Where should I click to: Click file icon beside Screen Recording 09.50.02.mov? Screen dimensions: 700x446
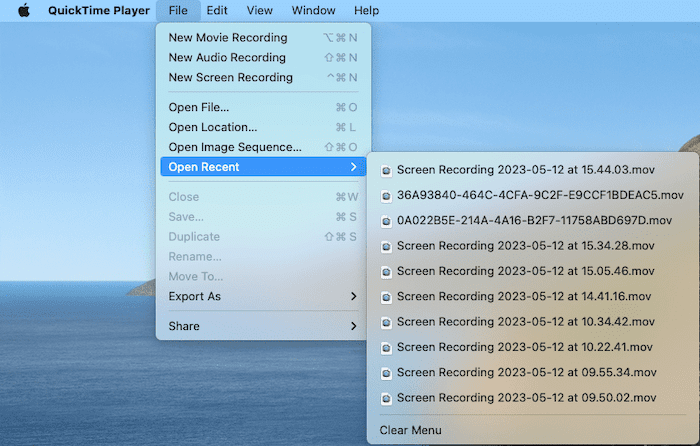(x=386, y=397)
